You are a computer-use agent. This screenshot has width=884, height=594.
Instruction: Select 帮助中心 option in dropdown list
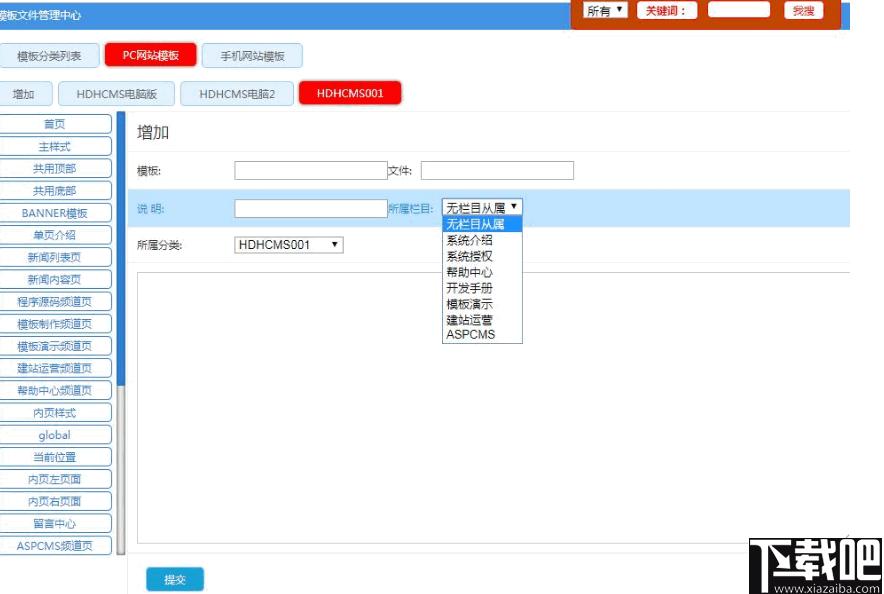[x=469, y=272]
